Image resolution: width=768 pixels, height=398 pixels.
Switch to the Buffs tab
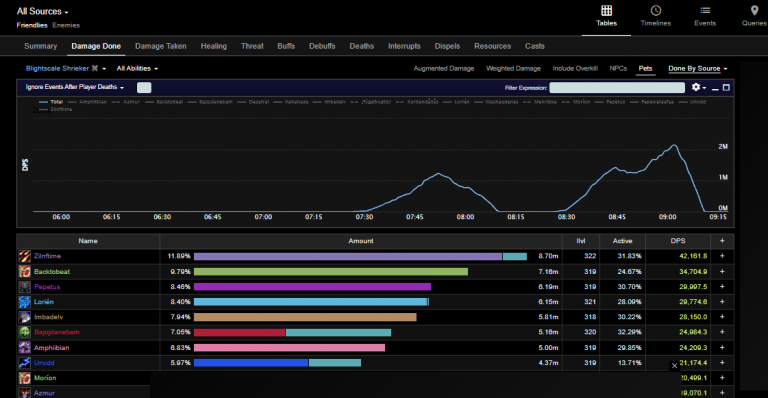(286, 46)
